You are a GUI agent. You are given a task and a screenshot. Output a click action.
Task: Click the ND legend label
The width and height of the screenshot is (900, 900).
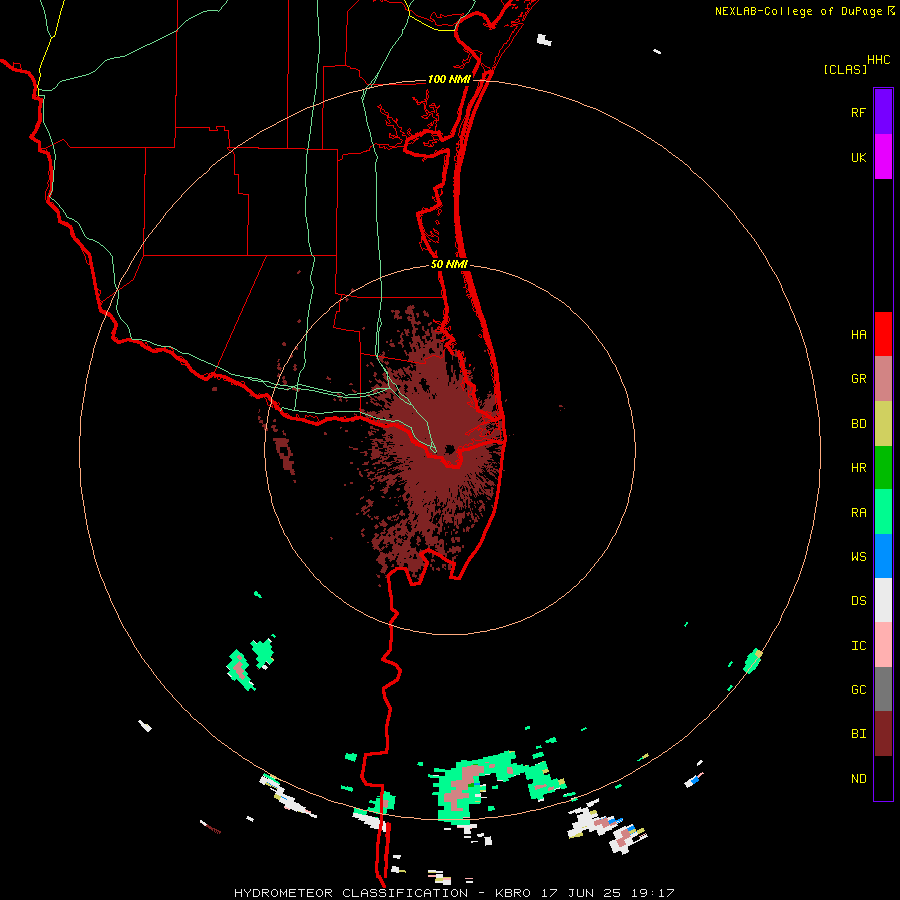point(858,779)
